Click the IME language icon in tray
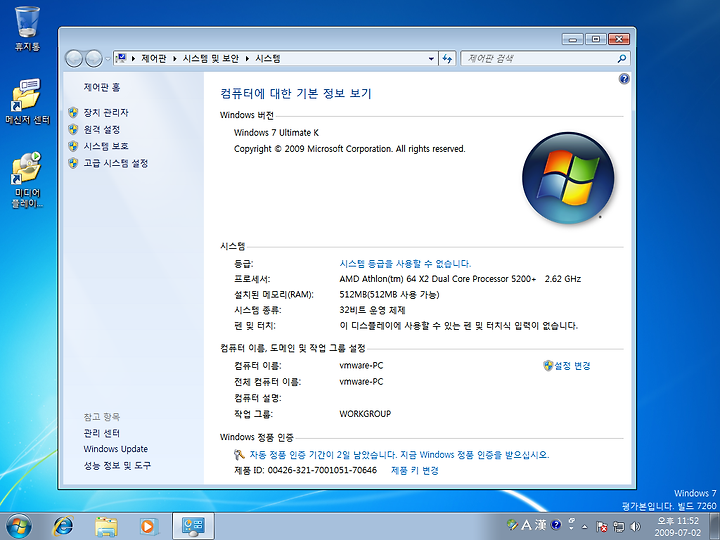Viewport: 720px width, 540px height. coord(512,524)
